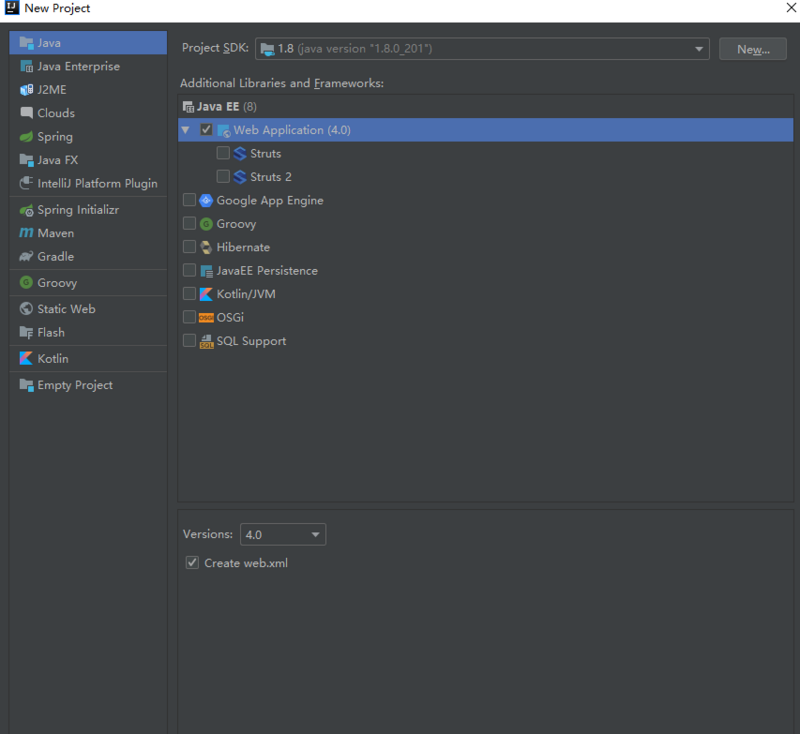Click the Flash folder icon
The image size is (800, 734).
pyautogui.click(x=26, y=333)
